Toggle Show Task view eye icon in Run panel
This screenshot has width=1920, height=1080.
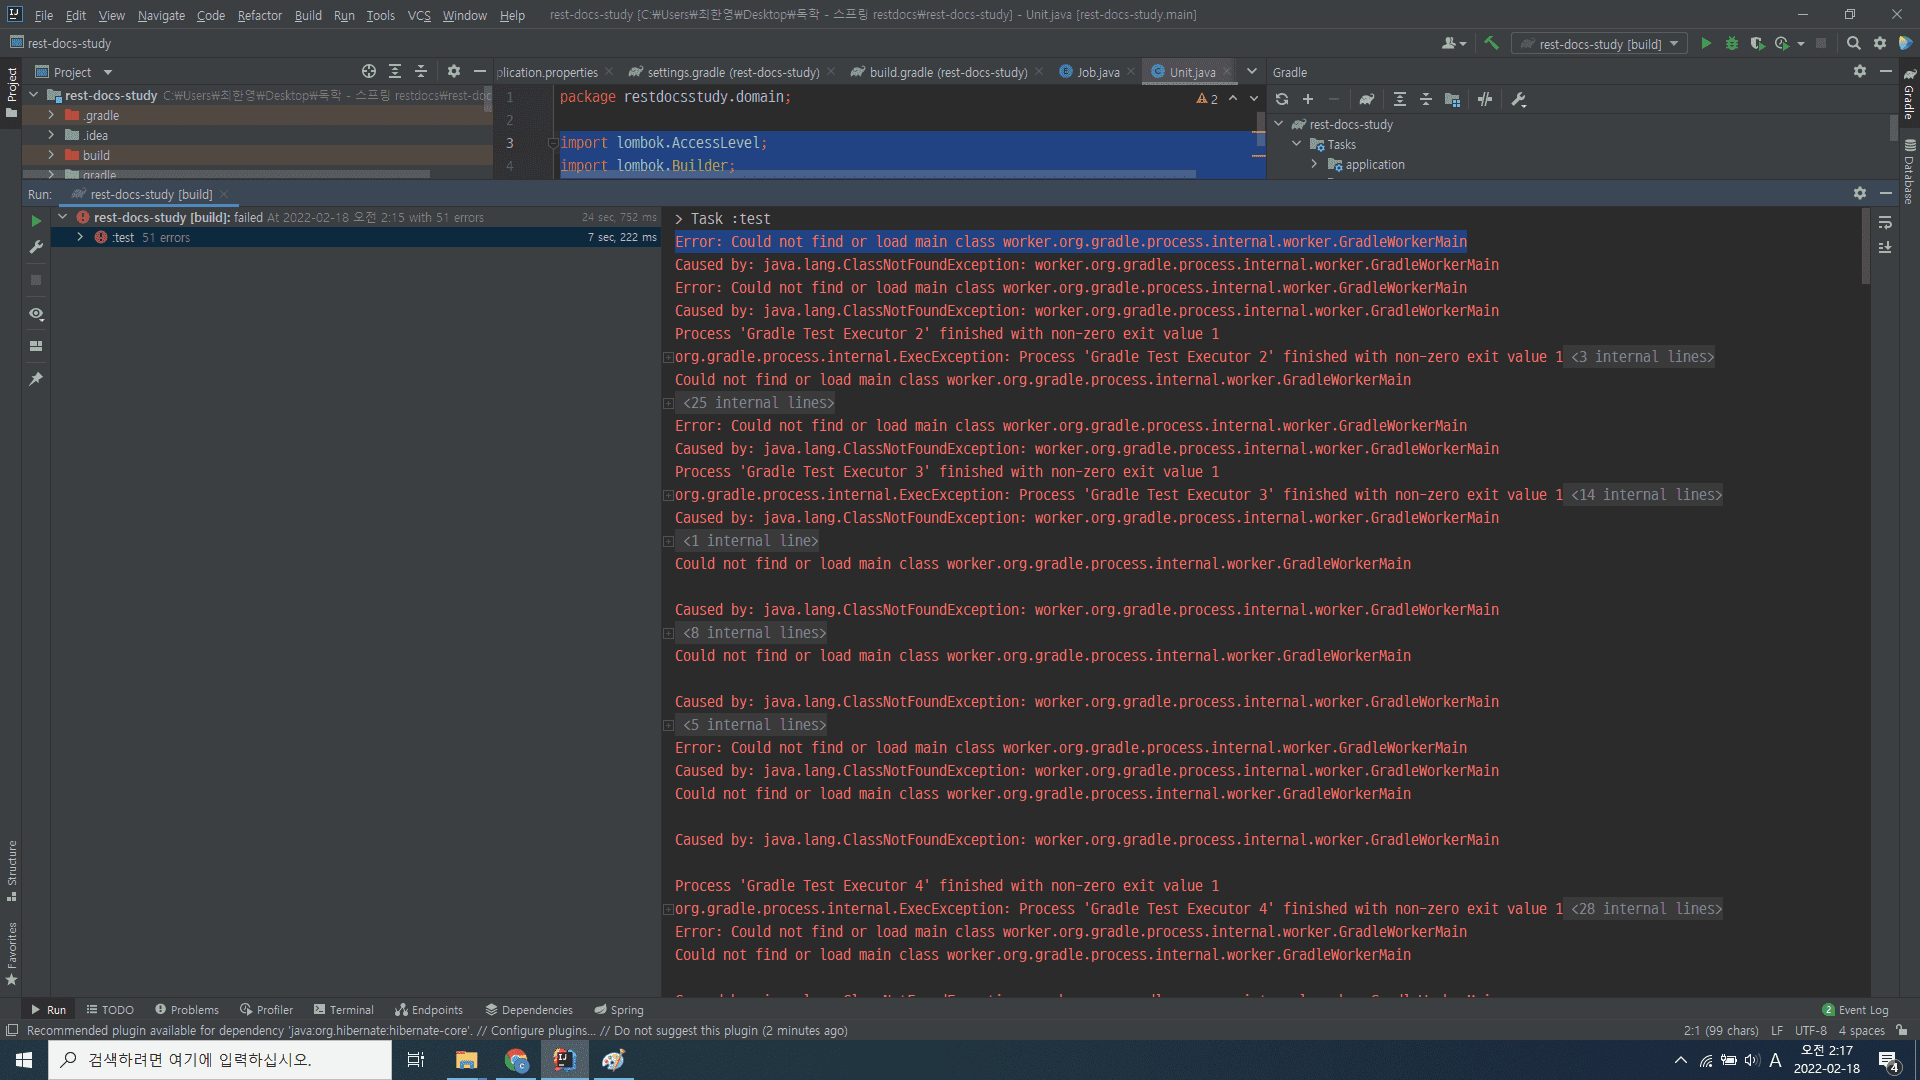click(x=36, y=314)
